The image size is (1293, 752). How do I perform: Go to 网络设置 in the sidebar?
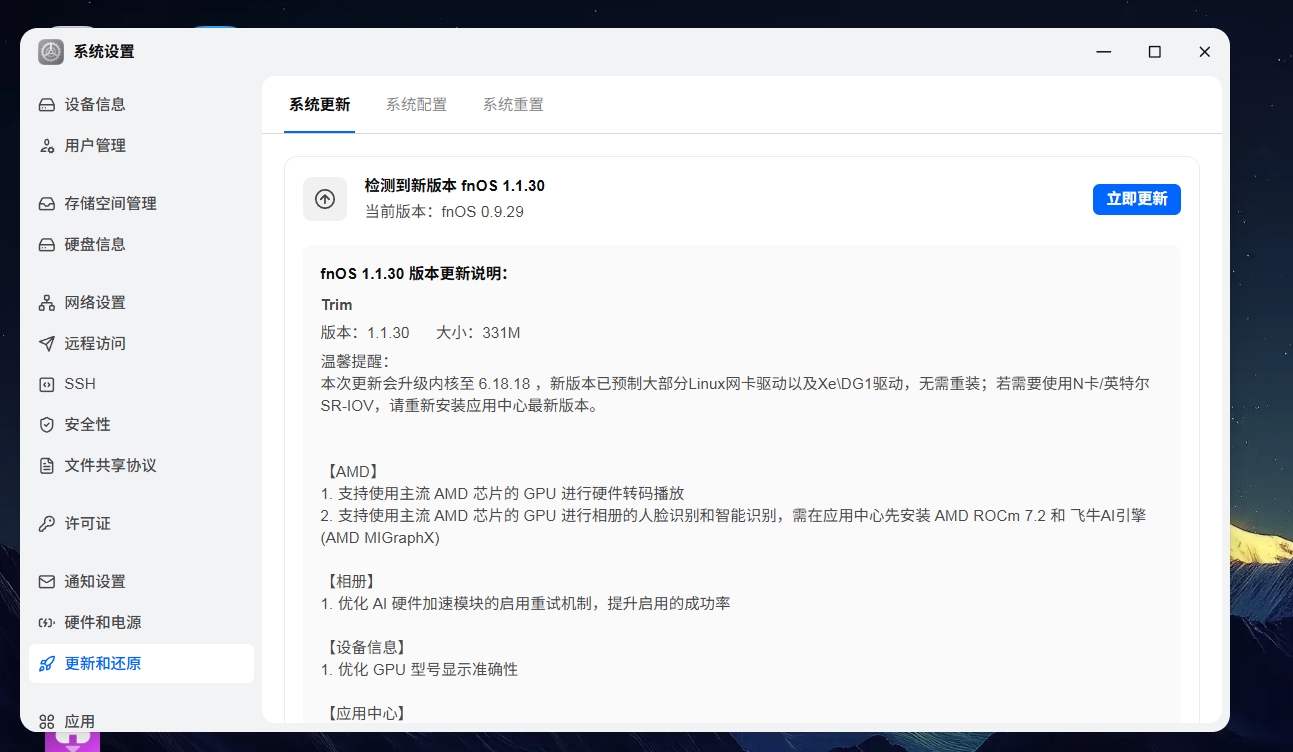(x=141, y=303)
